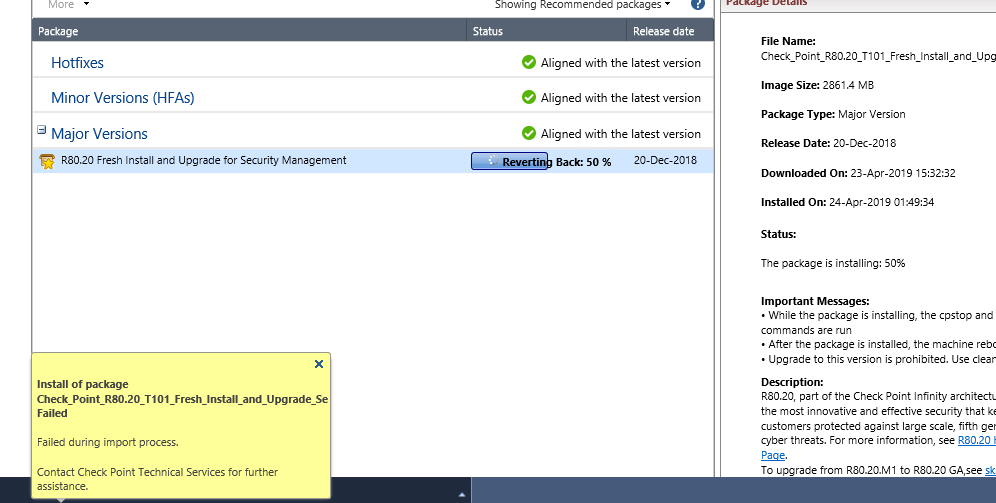
Task: Click green check icon in Hotfixes row
Action: tap(528, 62)
